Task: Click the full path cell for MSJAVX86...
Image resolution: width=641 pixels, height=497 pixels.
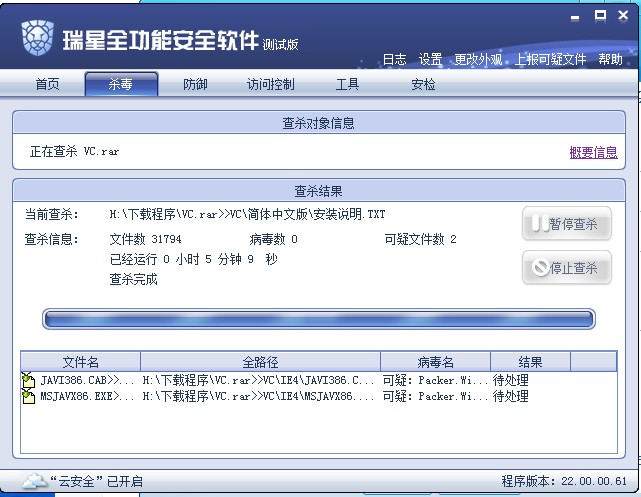Action: (x=258, y=396)
